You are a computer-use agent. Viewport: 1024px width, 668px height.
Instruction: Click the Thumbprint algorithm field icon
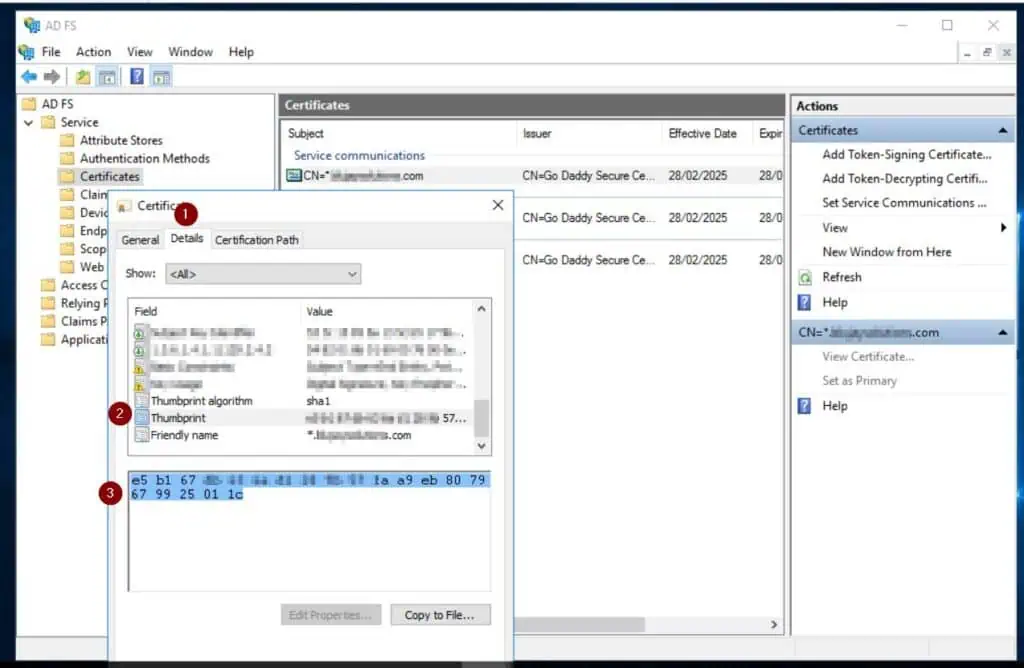141,400
